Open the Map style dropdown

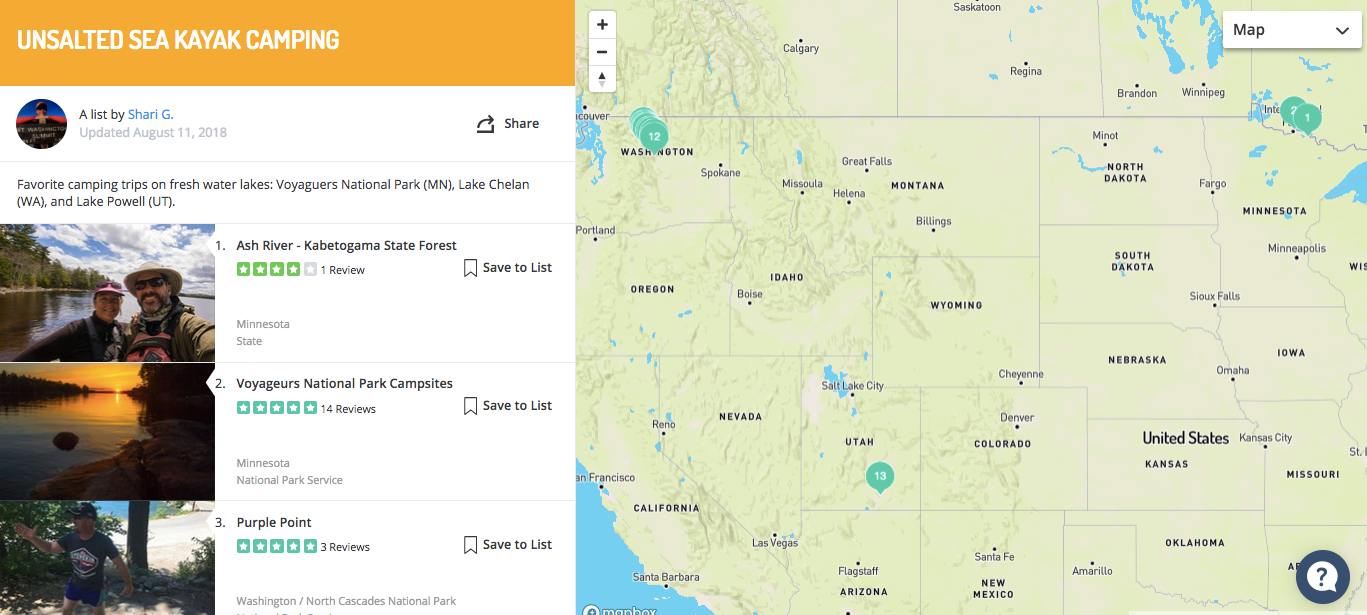point(1292,30)
